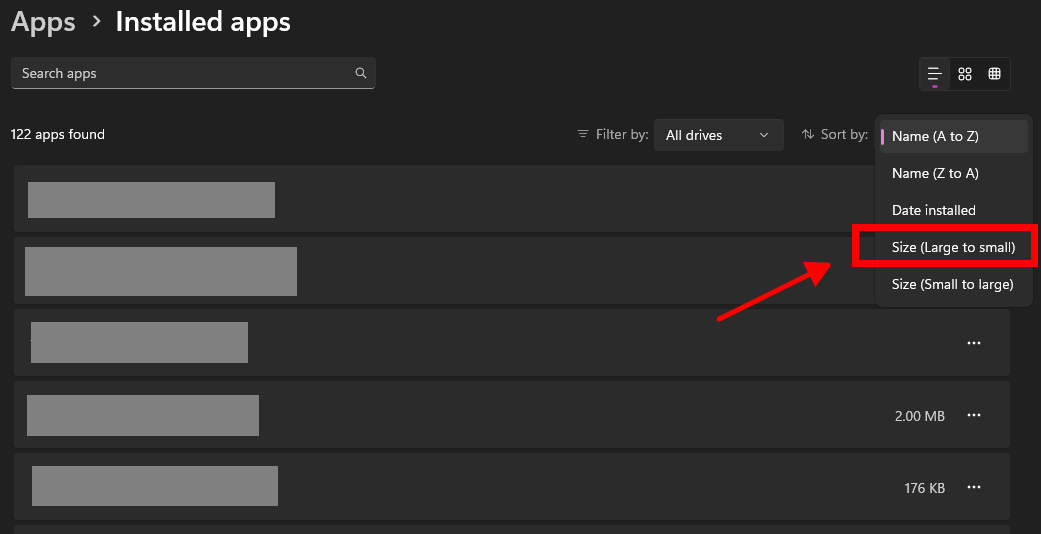Open three-dot menu on the third app row
The width and height of the screenshot is (1041, 534).
click(973, 343)
